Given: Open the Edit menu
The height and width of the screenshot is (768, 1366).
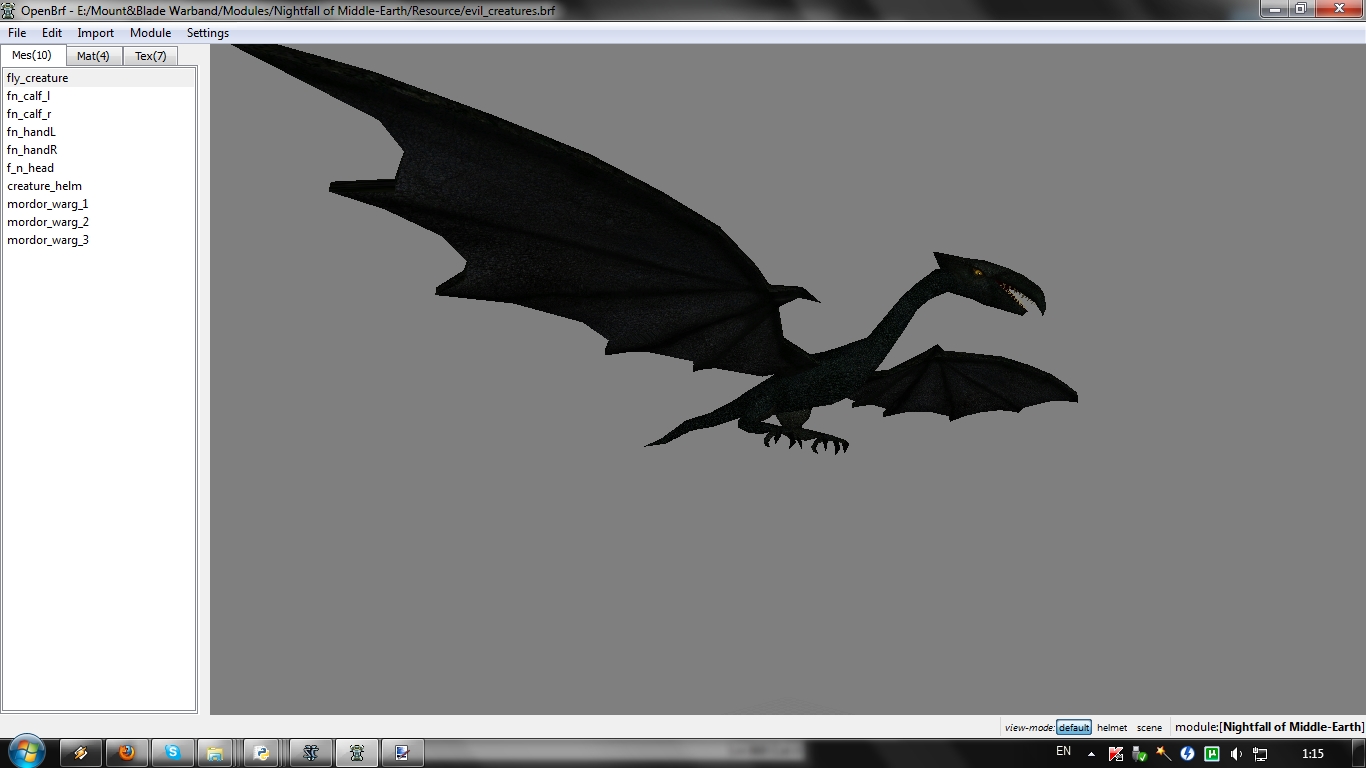Looking at the screenshot, I should pos(52,33).
